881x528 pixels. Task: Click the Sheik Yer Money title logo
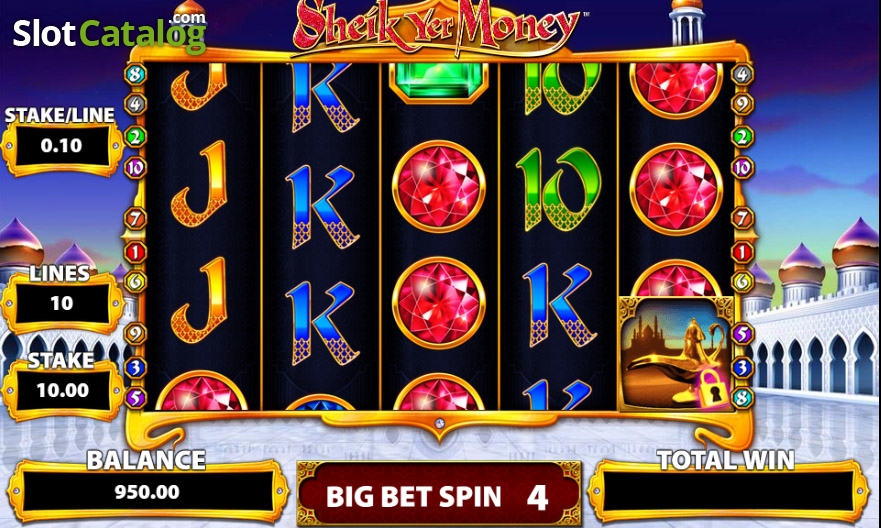[437, 25]
